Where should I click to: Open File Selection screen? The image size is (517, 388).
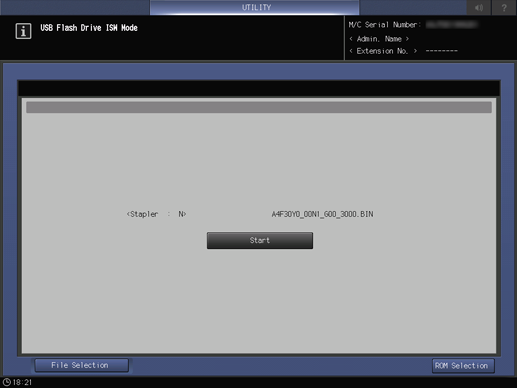tap(82, 365)
